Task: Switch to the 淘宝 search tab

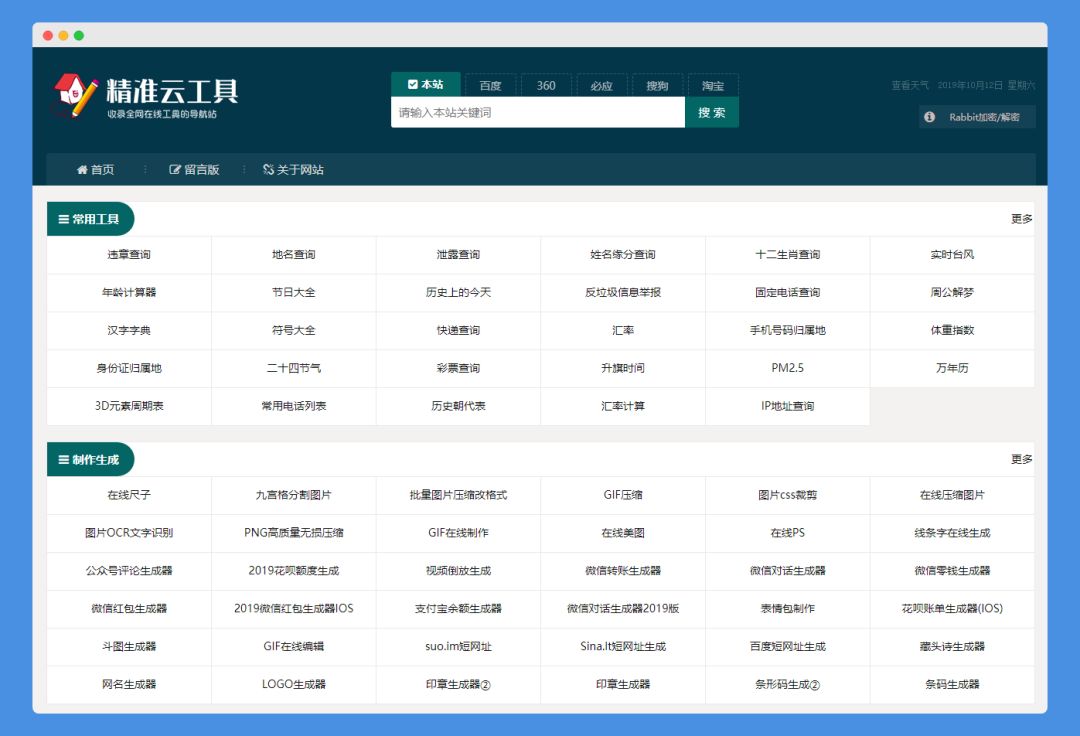Action: [712, 85]
